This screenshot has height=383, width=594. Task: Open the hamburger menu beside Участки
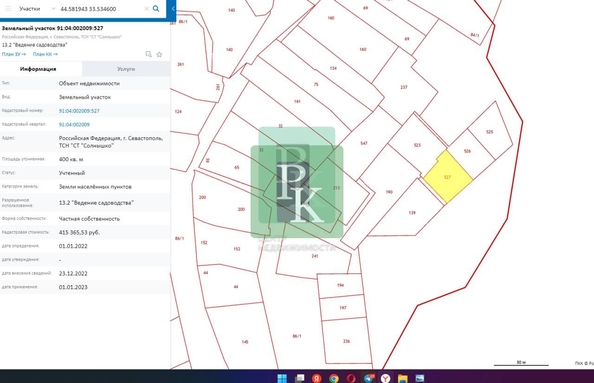pos(8,9)
